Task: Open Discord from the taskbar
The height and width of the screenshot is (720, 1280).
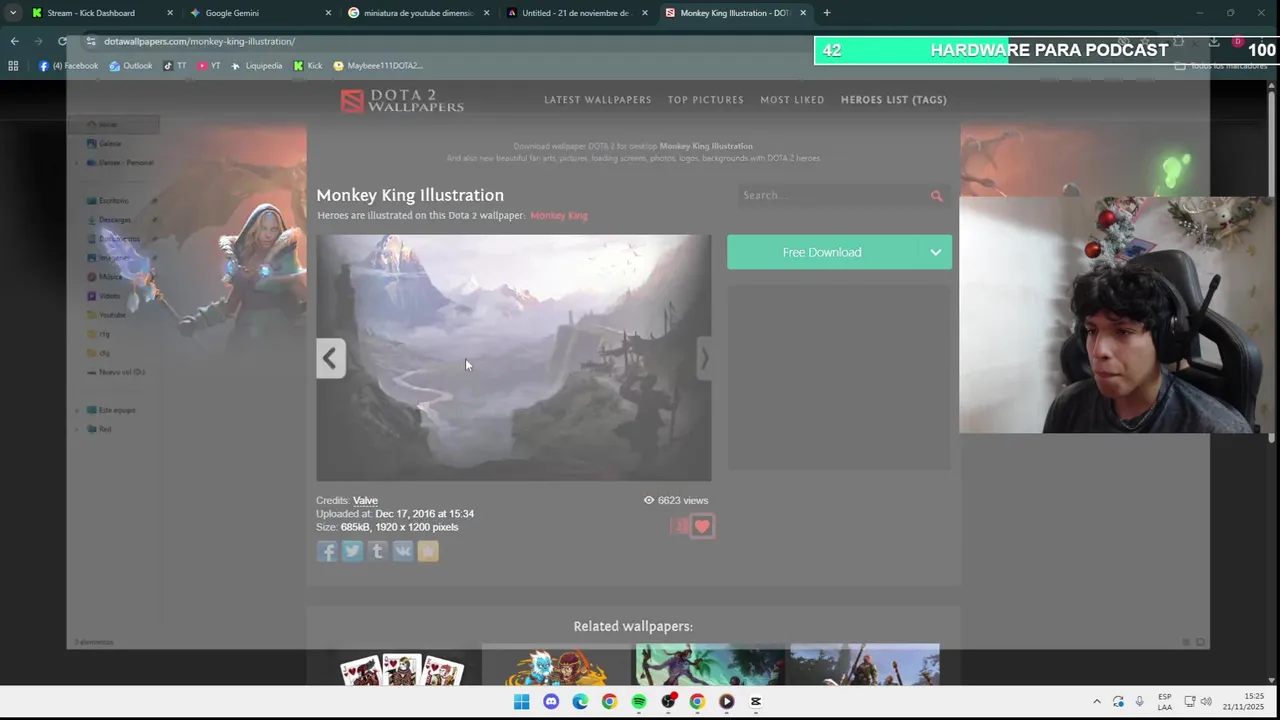Action: (x=551, y=702)
